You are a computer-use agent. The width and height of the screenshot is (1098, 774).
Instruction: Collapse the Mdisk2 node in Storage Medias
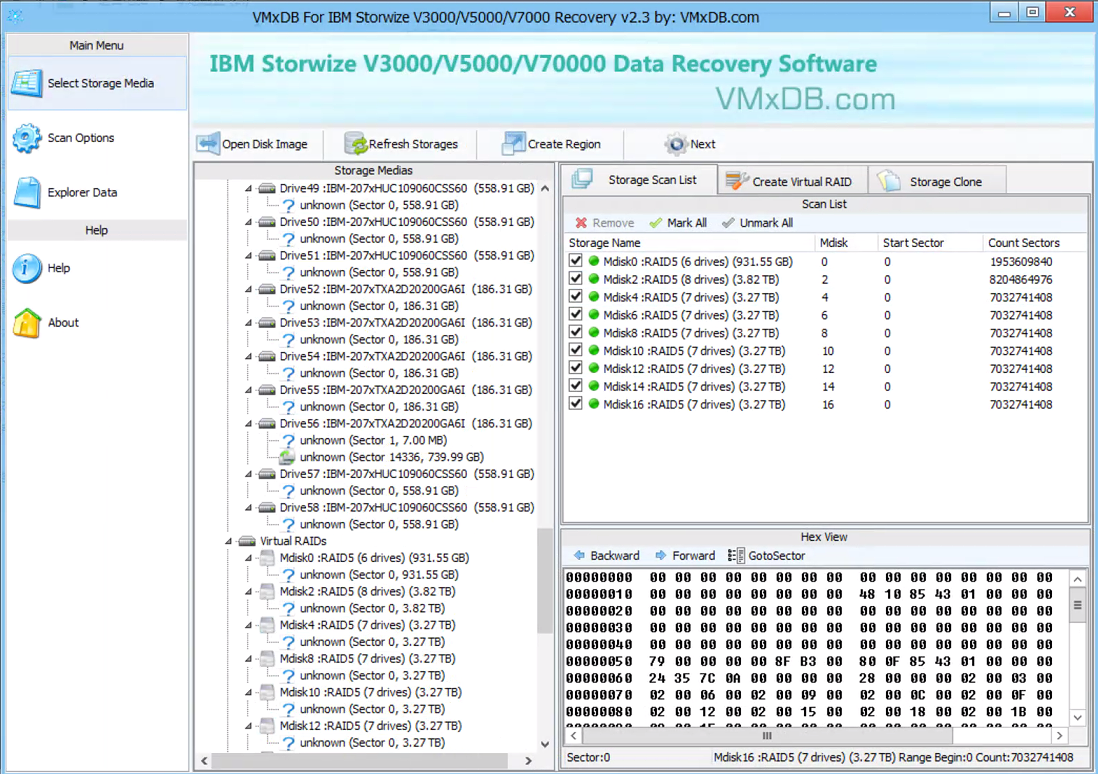pyautogui.click(x=249, y=592)
